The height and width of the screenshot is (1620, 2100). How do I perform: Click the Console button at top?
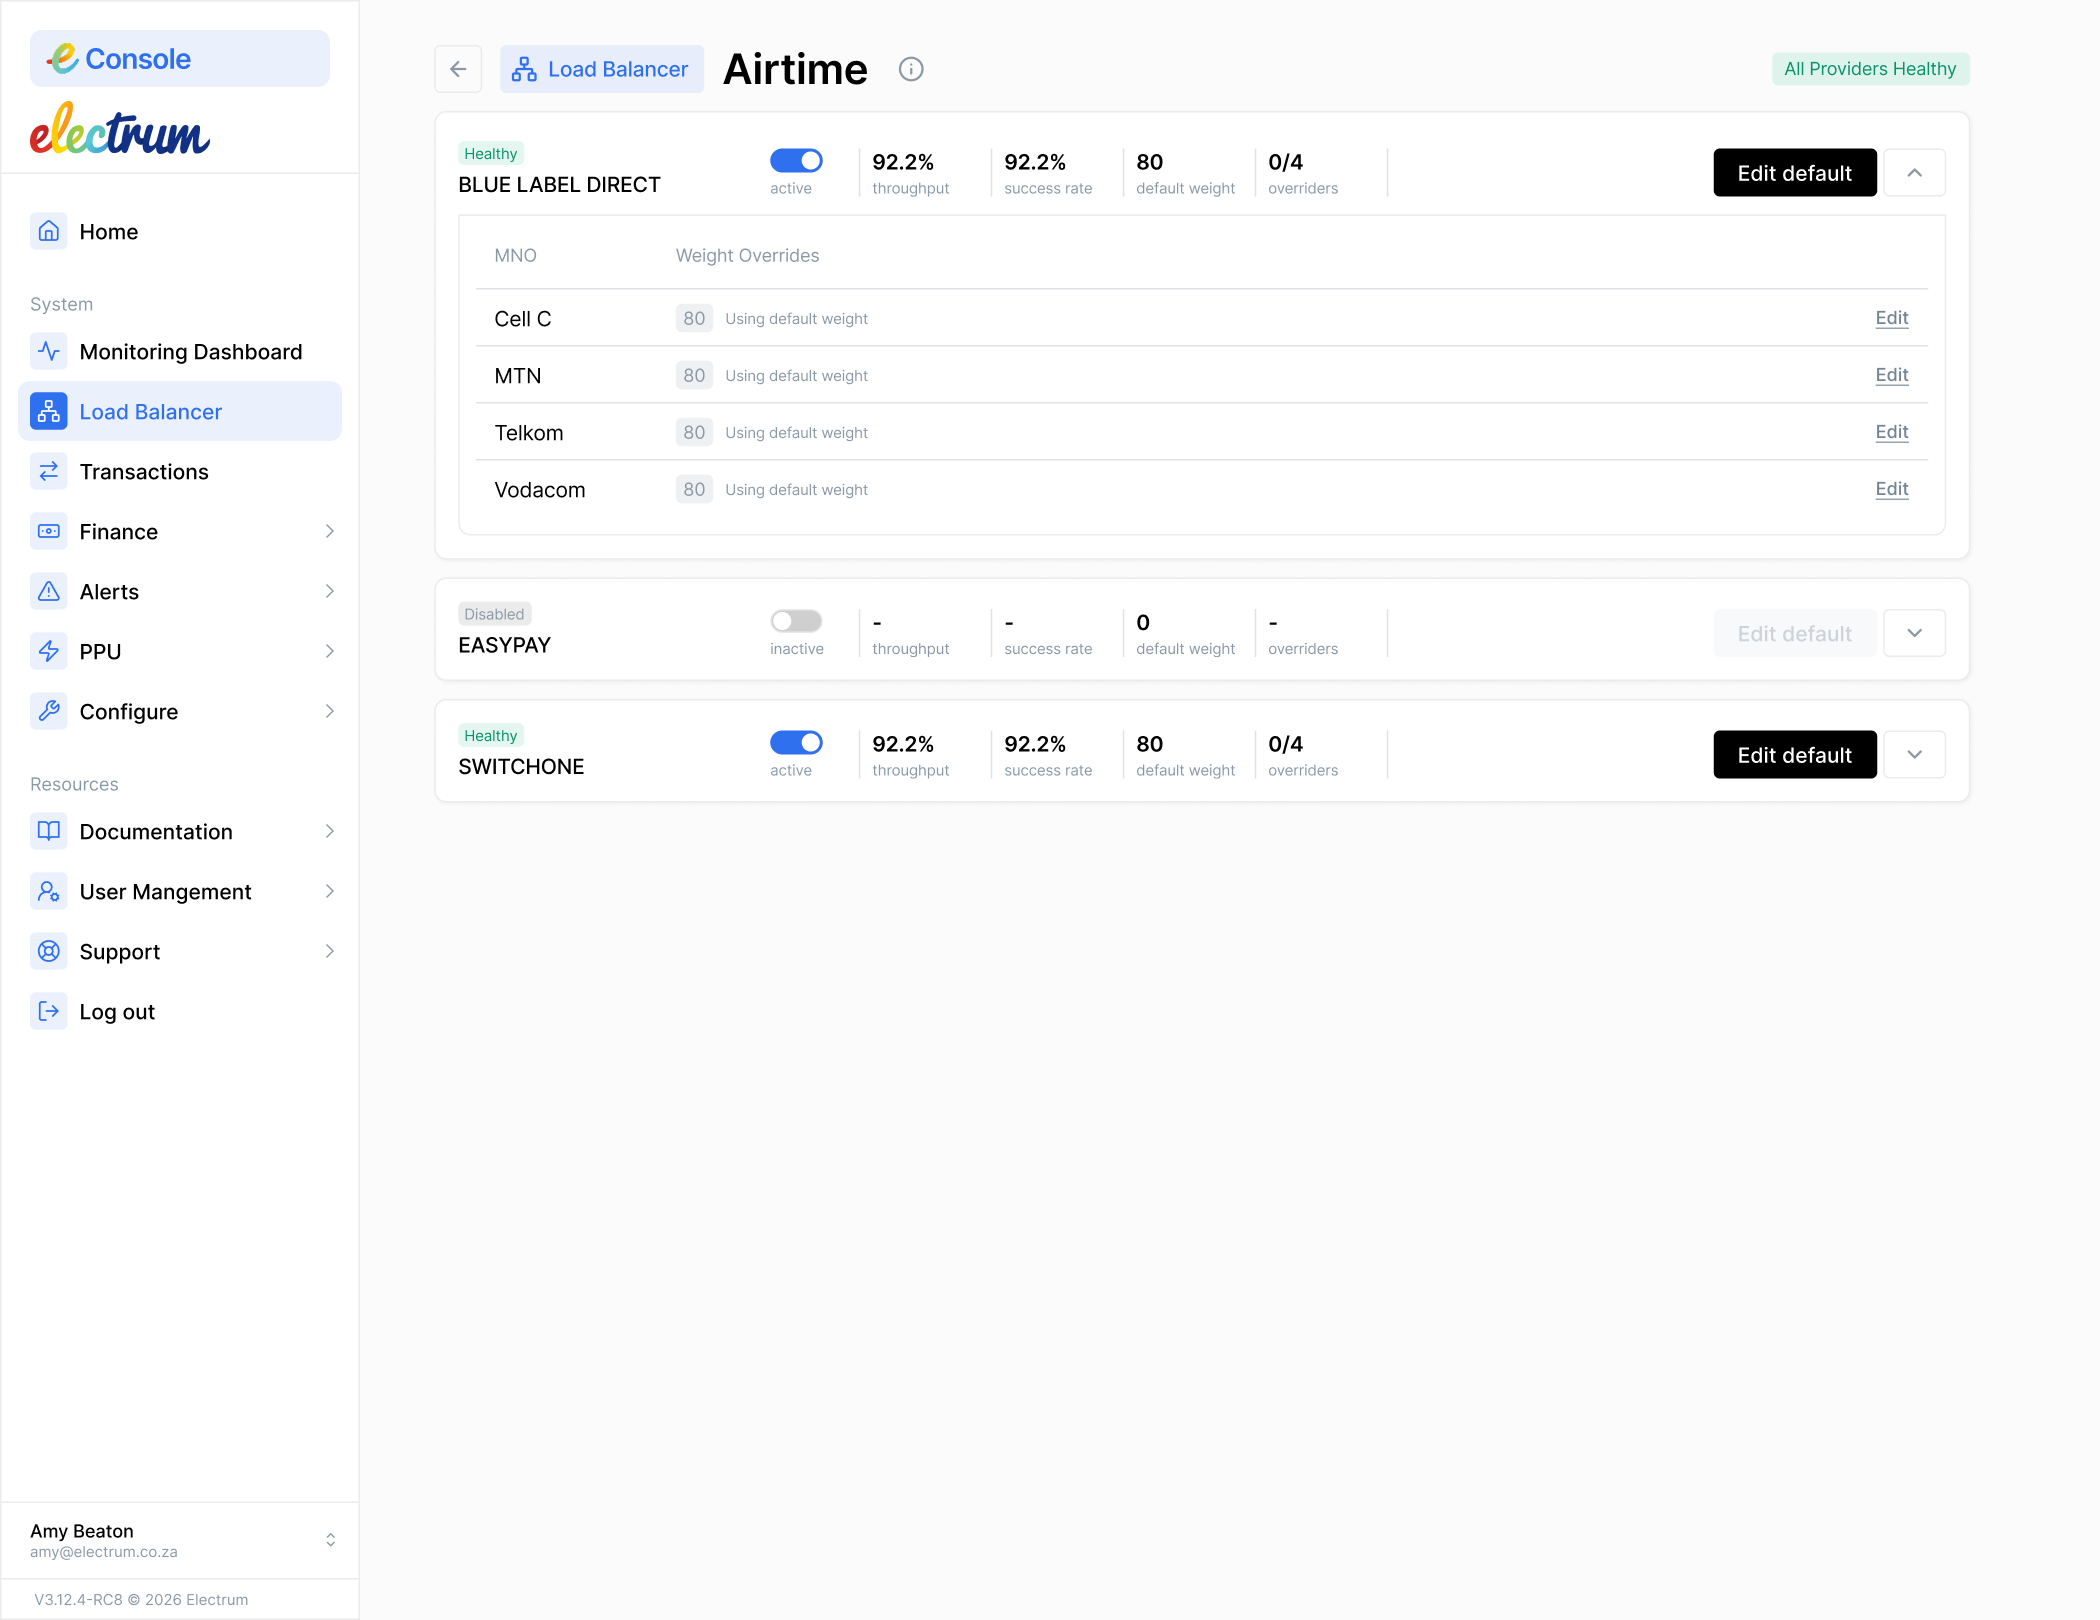(180, 58)
